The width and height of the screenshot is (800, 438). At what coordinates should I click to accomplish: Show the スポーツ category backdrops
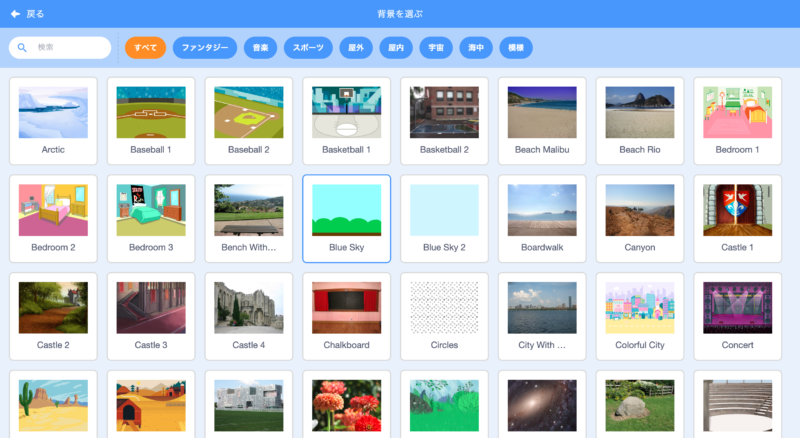coord(309,48)
